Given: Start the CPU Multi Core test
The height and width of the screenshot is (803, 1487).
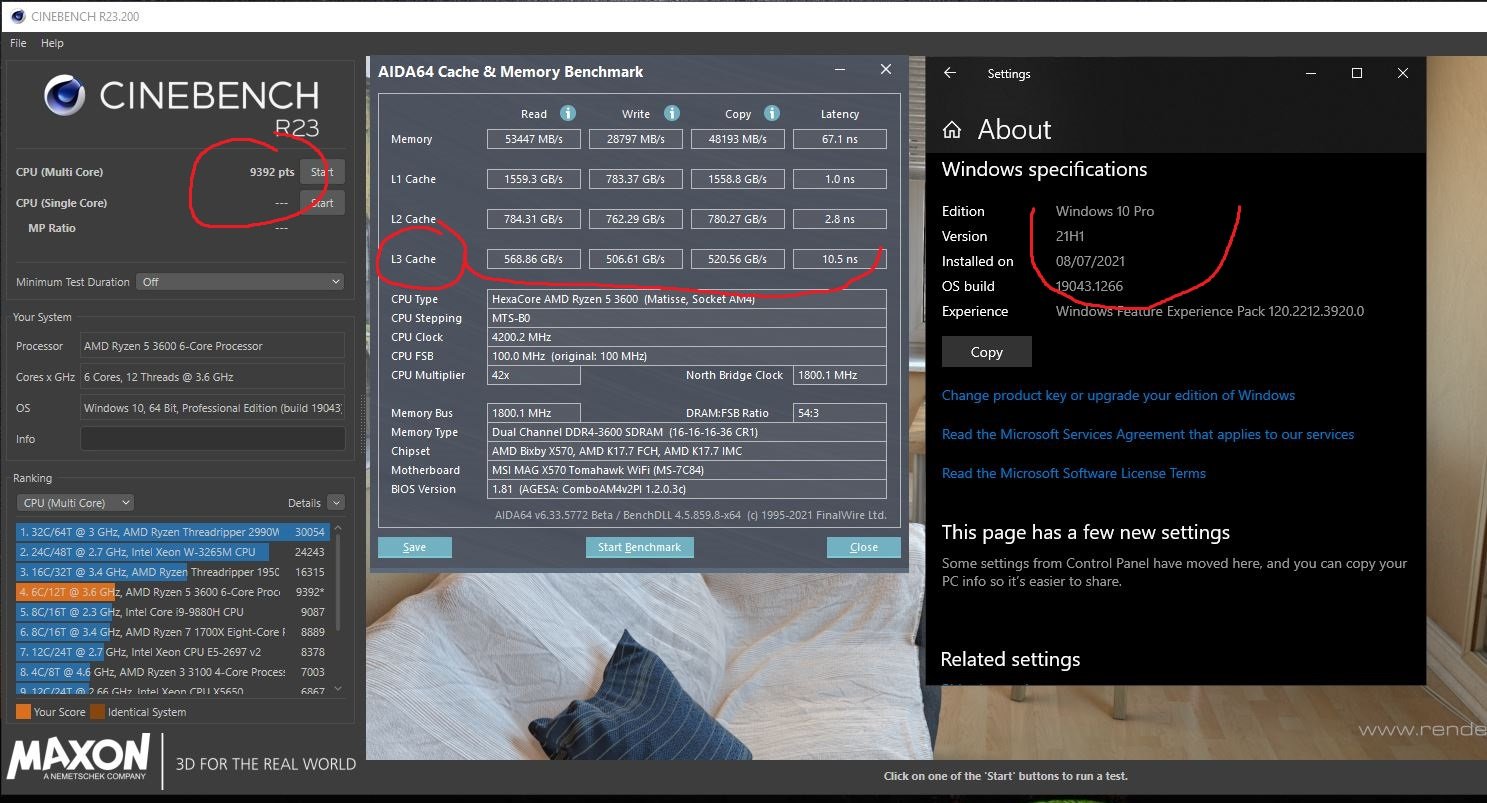Looking at the screenshot, I should point(322,172).
